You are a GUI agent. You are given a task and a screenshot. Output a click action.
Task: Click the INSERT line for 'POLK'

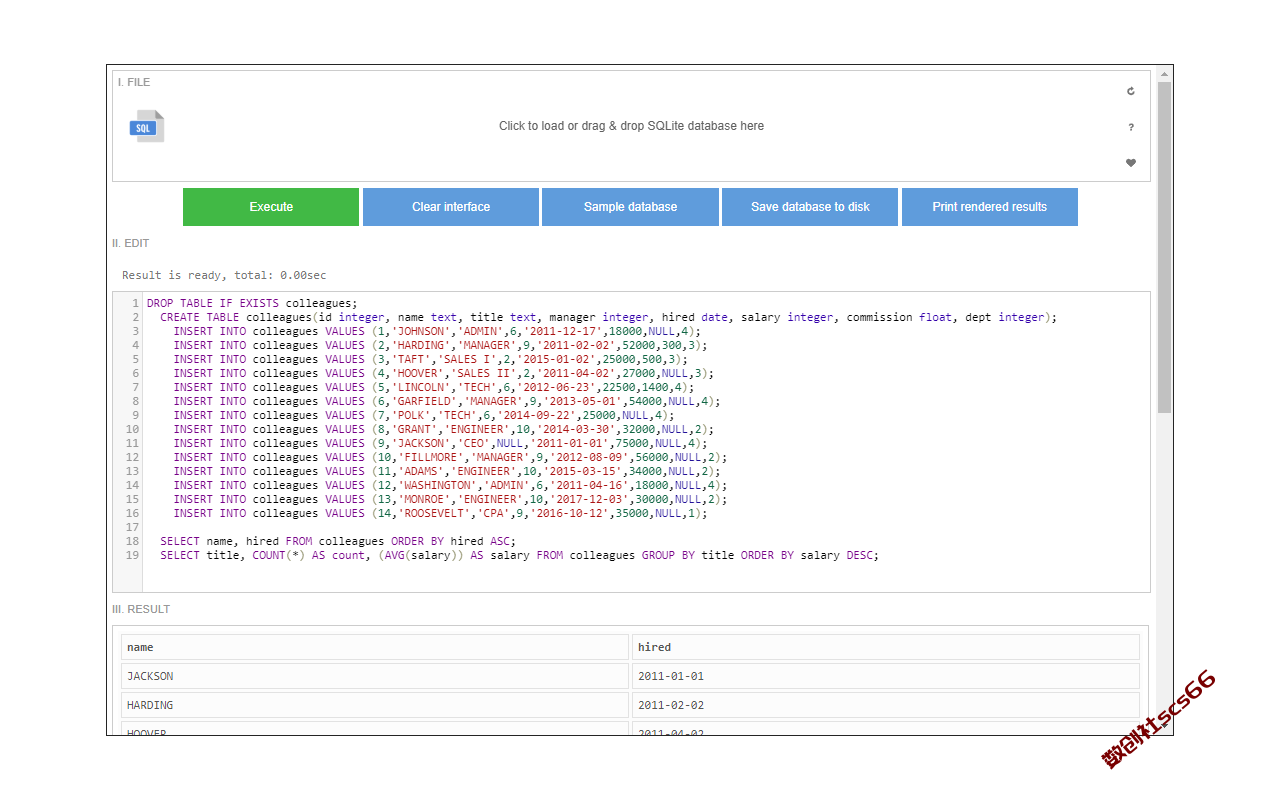[424, 415]
